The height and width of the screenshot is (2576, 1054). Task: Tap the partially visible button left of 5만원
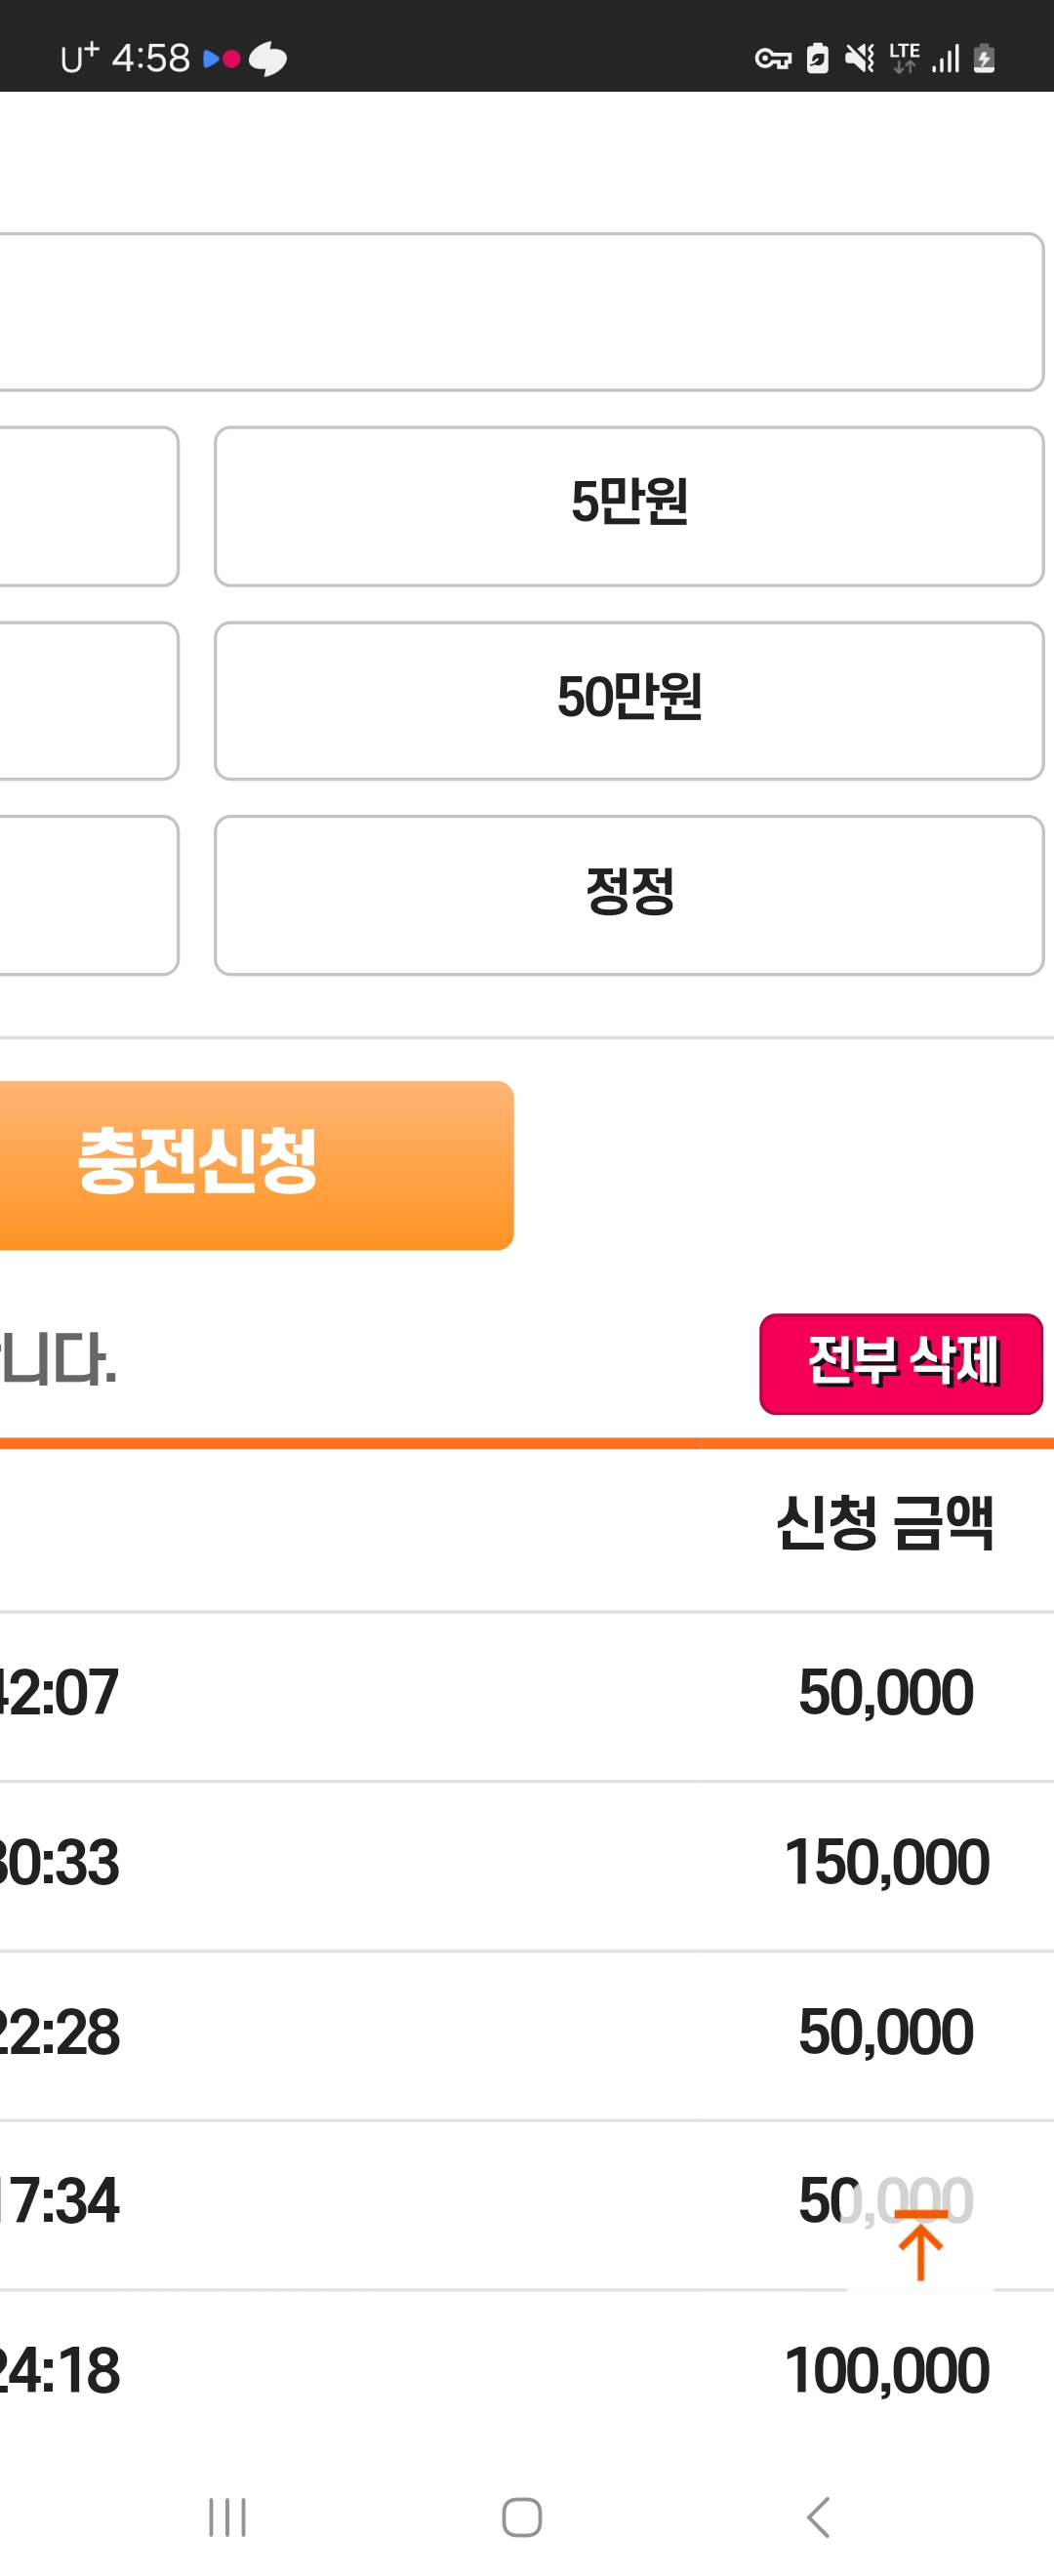[89, 506]
